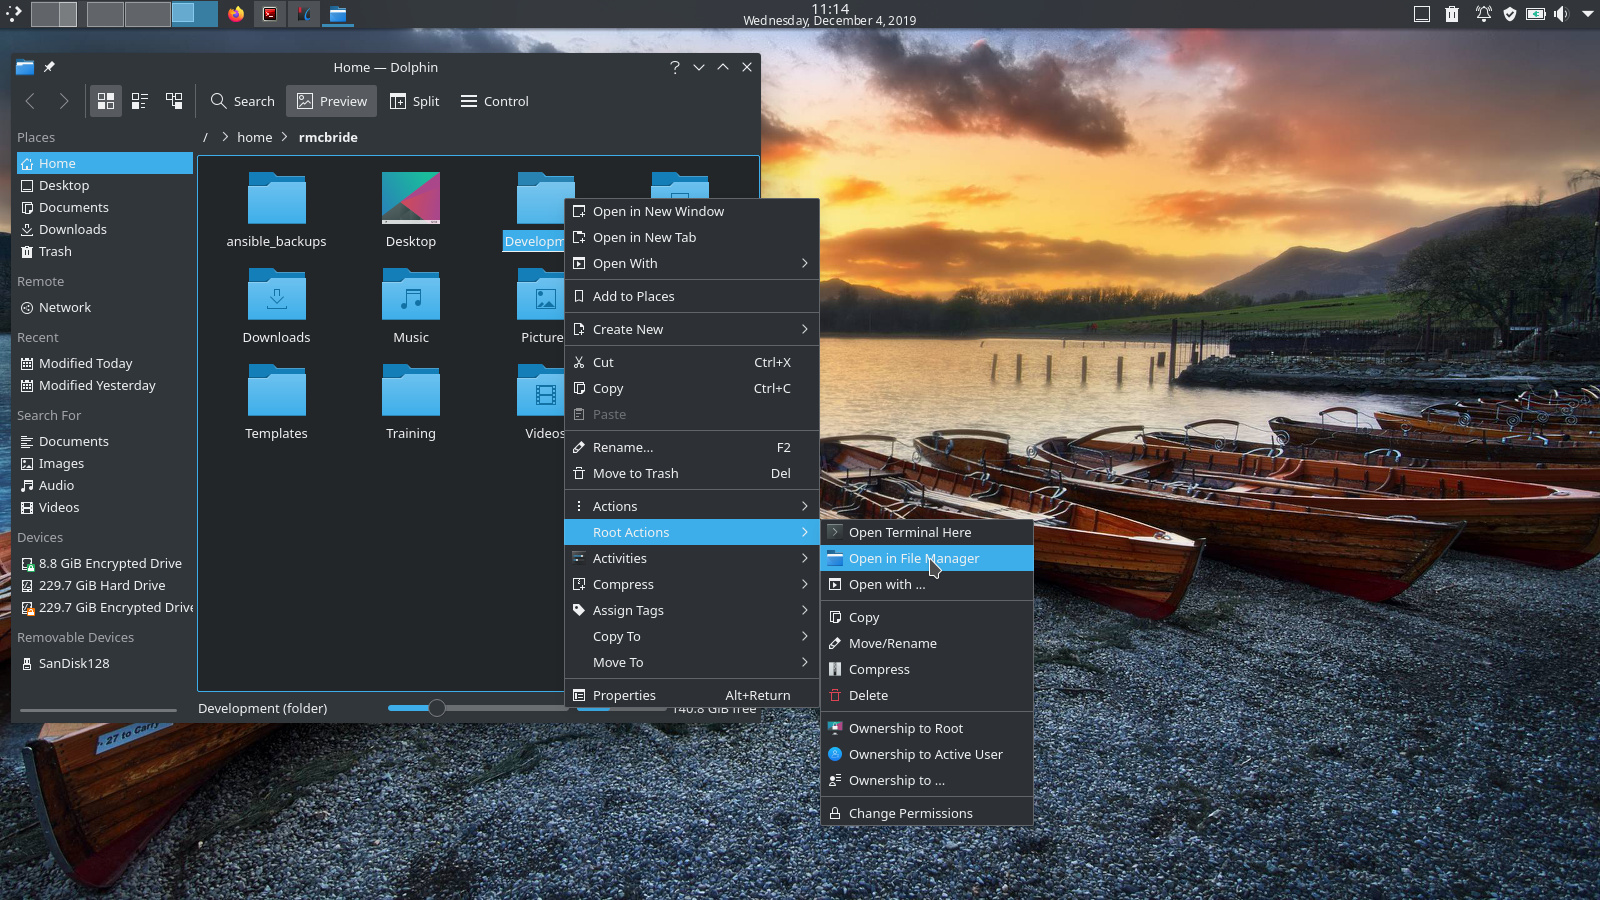This screenshot has height=900, width=1600.
Task: Select the Training folder icon
Action: tap(411, 390)
